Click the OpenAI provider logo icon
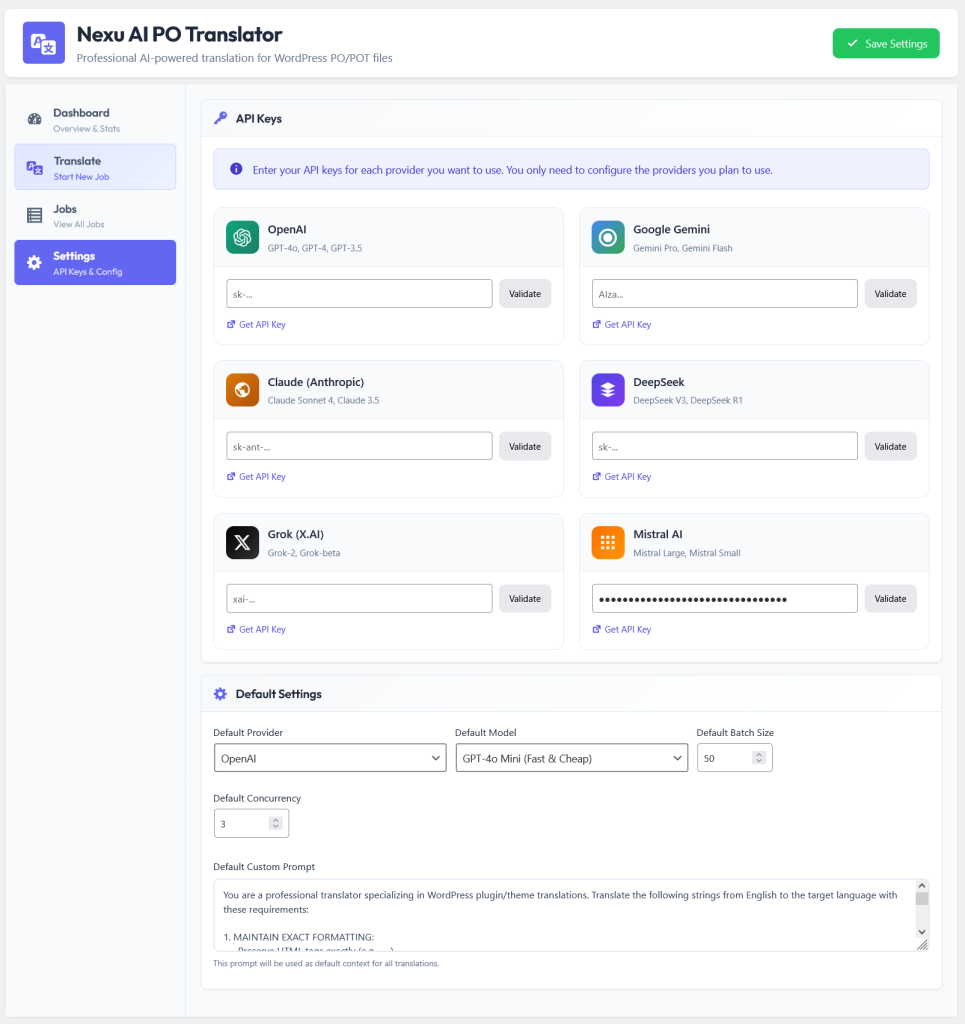Screen dimensions: 965x1024 tap(242, 237)
